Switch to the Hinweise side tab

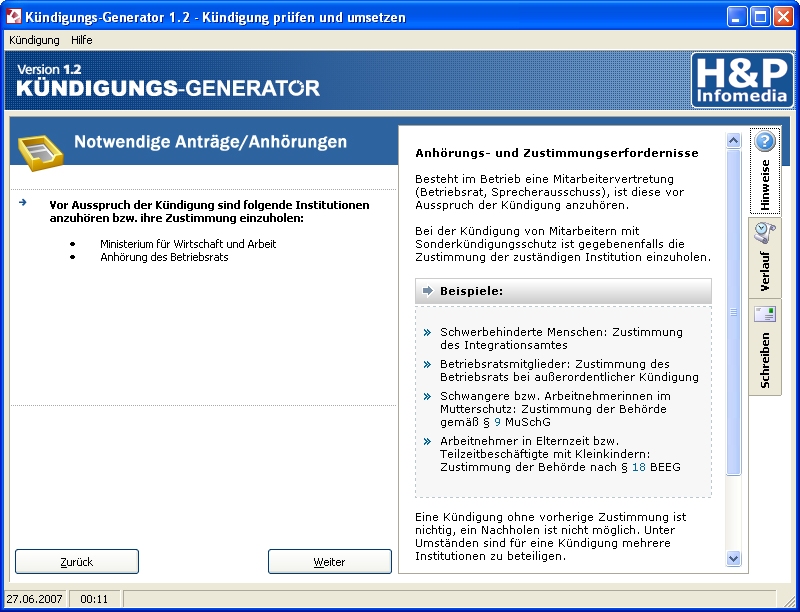point(765,171)
